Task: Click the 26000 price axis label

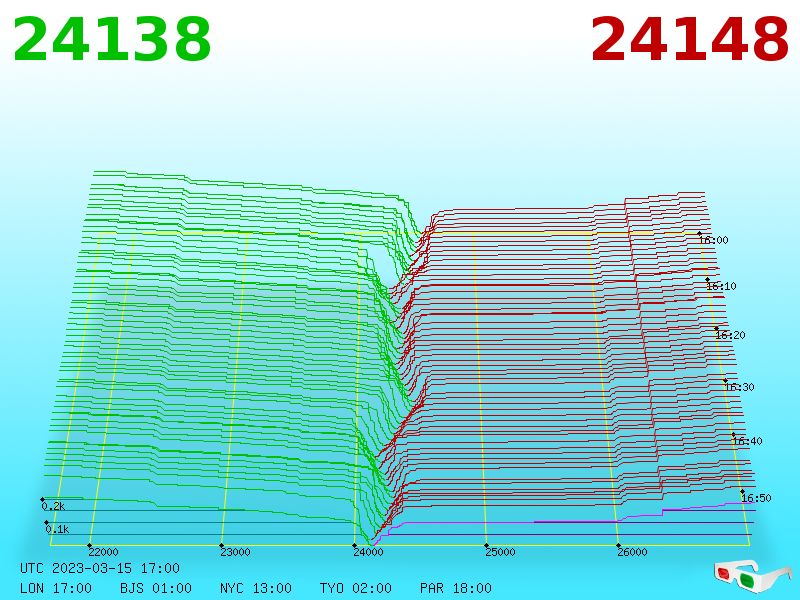Action: point(632,552)
